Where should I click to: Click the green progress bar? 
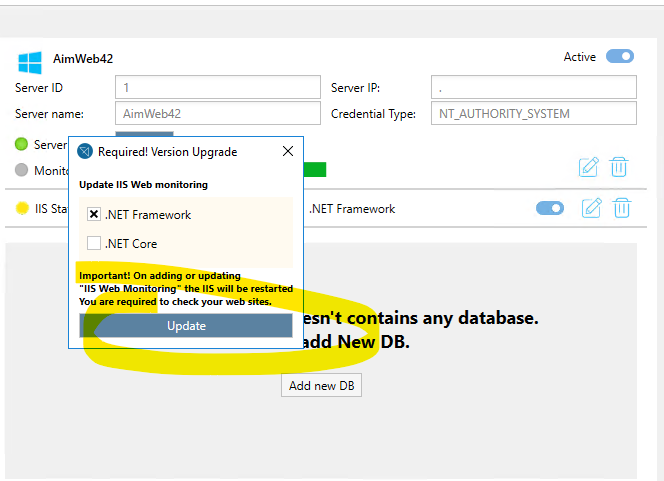(x=315, y=169)
